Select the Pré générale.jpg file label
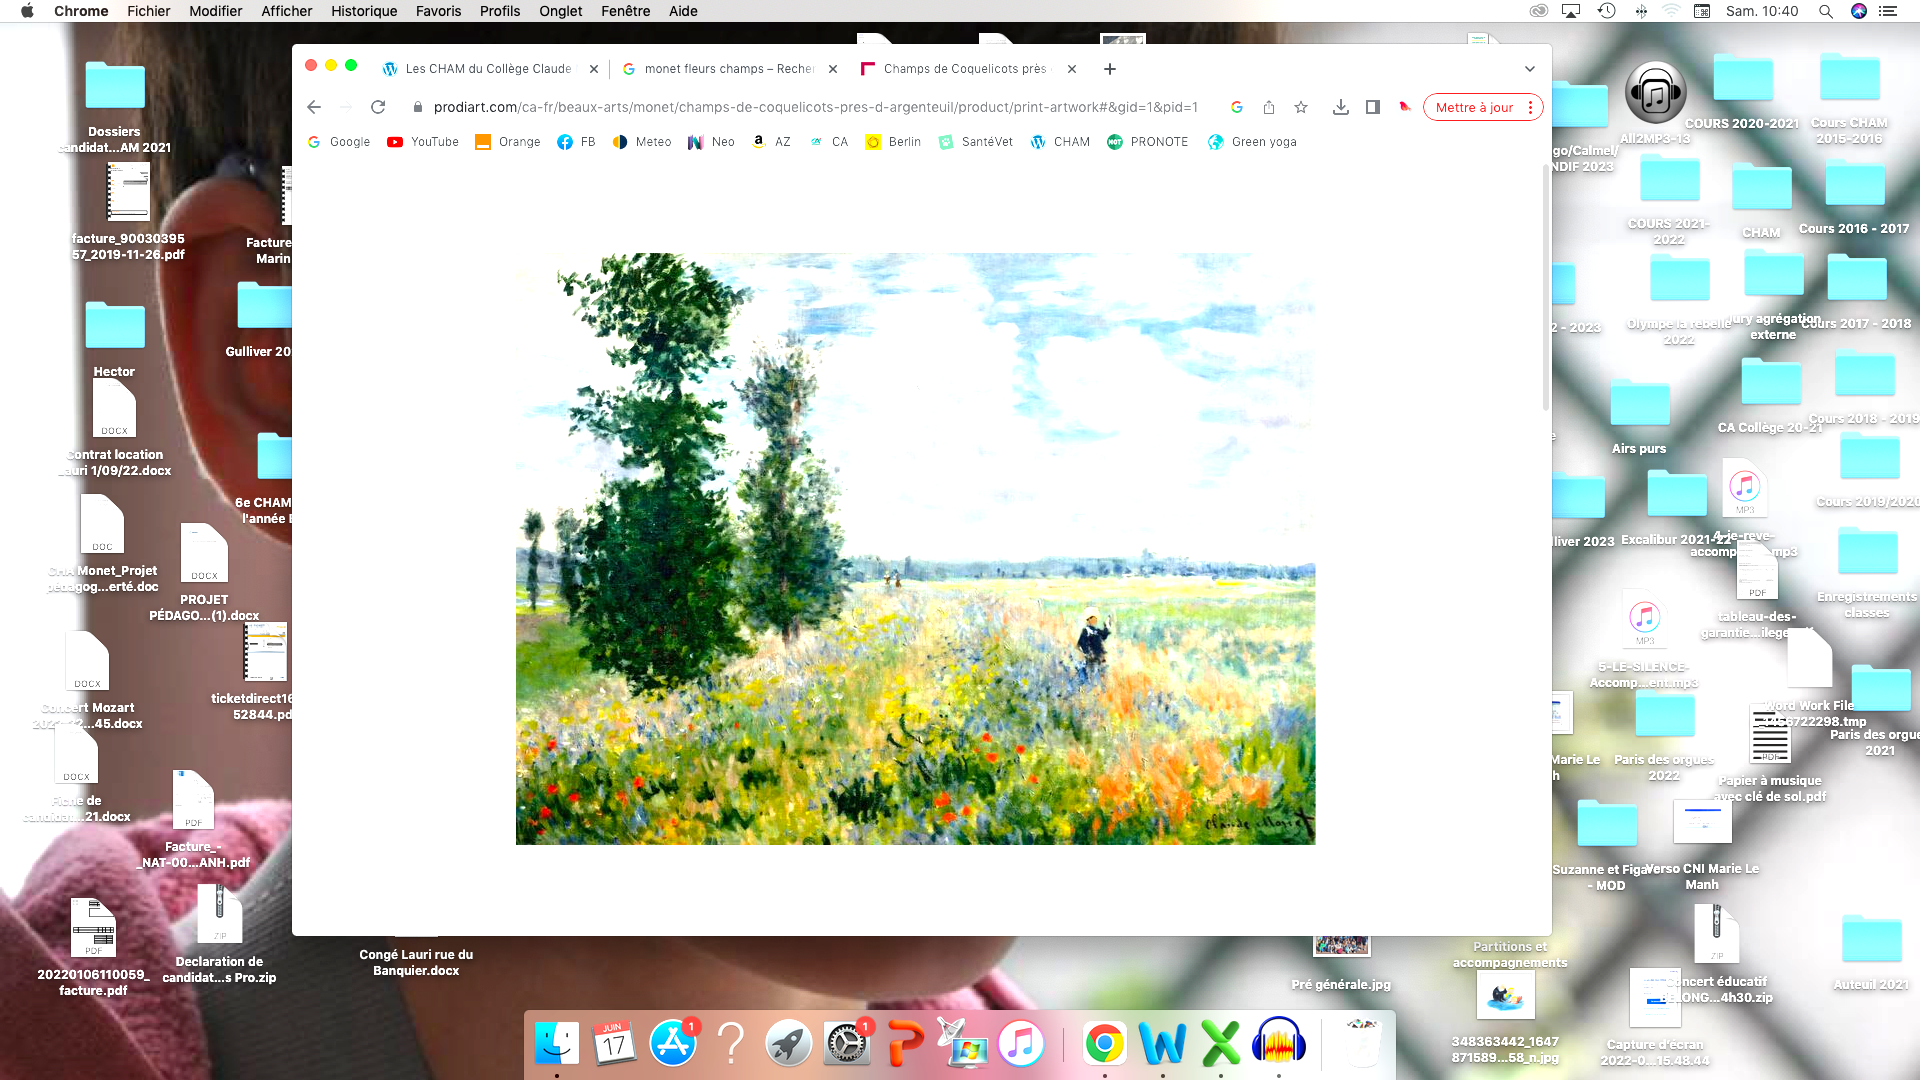1920x1080 pixels. [1341, 984]
